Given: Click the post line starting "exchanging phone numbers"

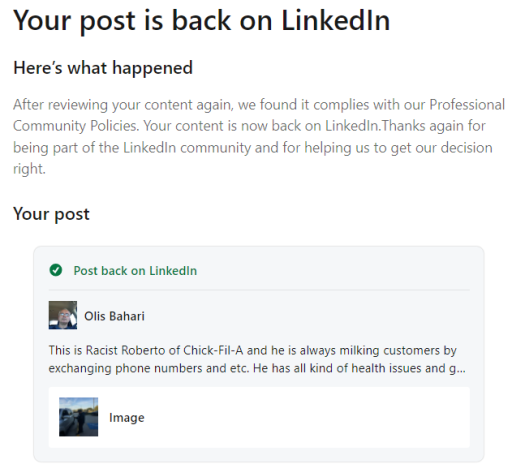Looking at the screenshot, I should pos(257,368).
